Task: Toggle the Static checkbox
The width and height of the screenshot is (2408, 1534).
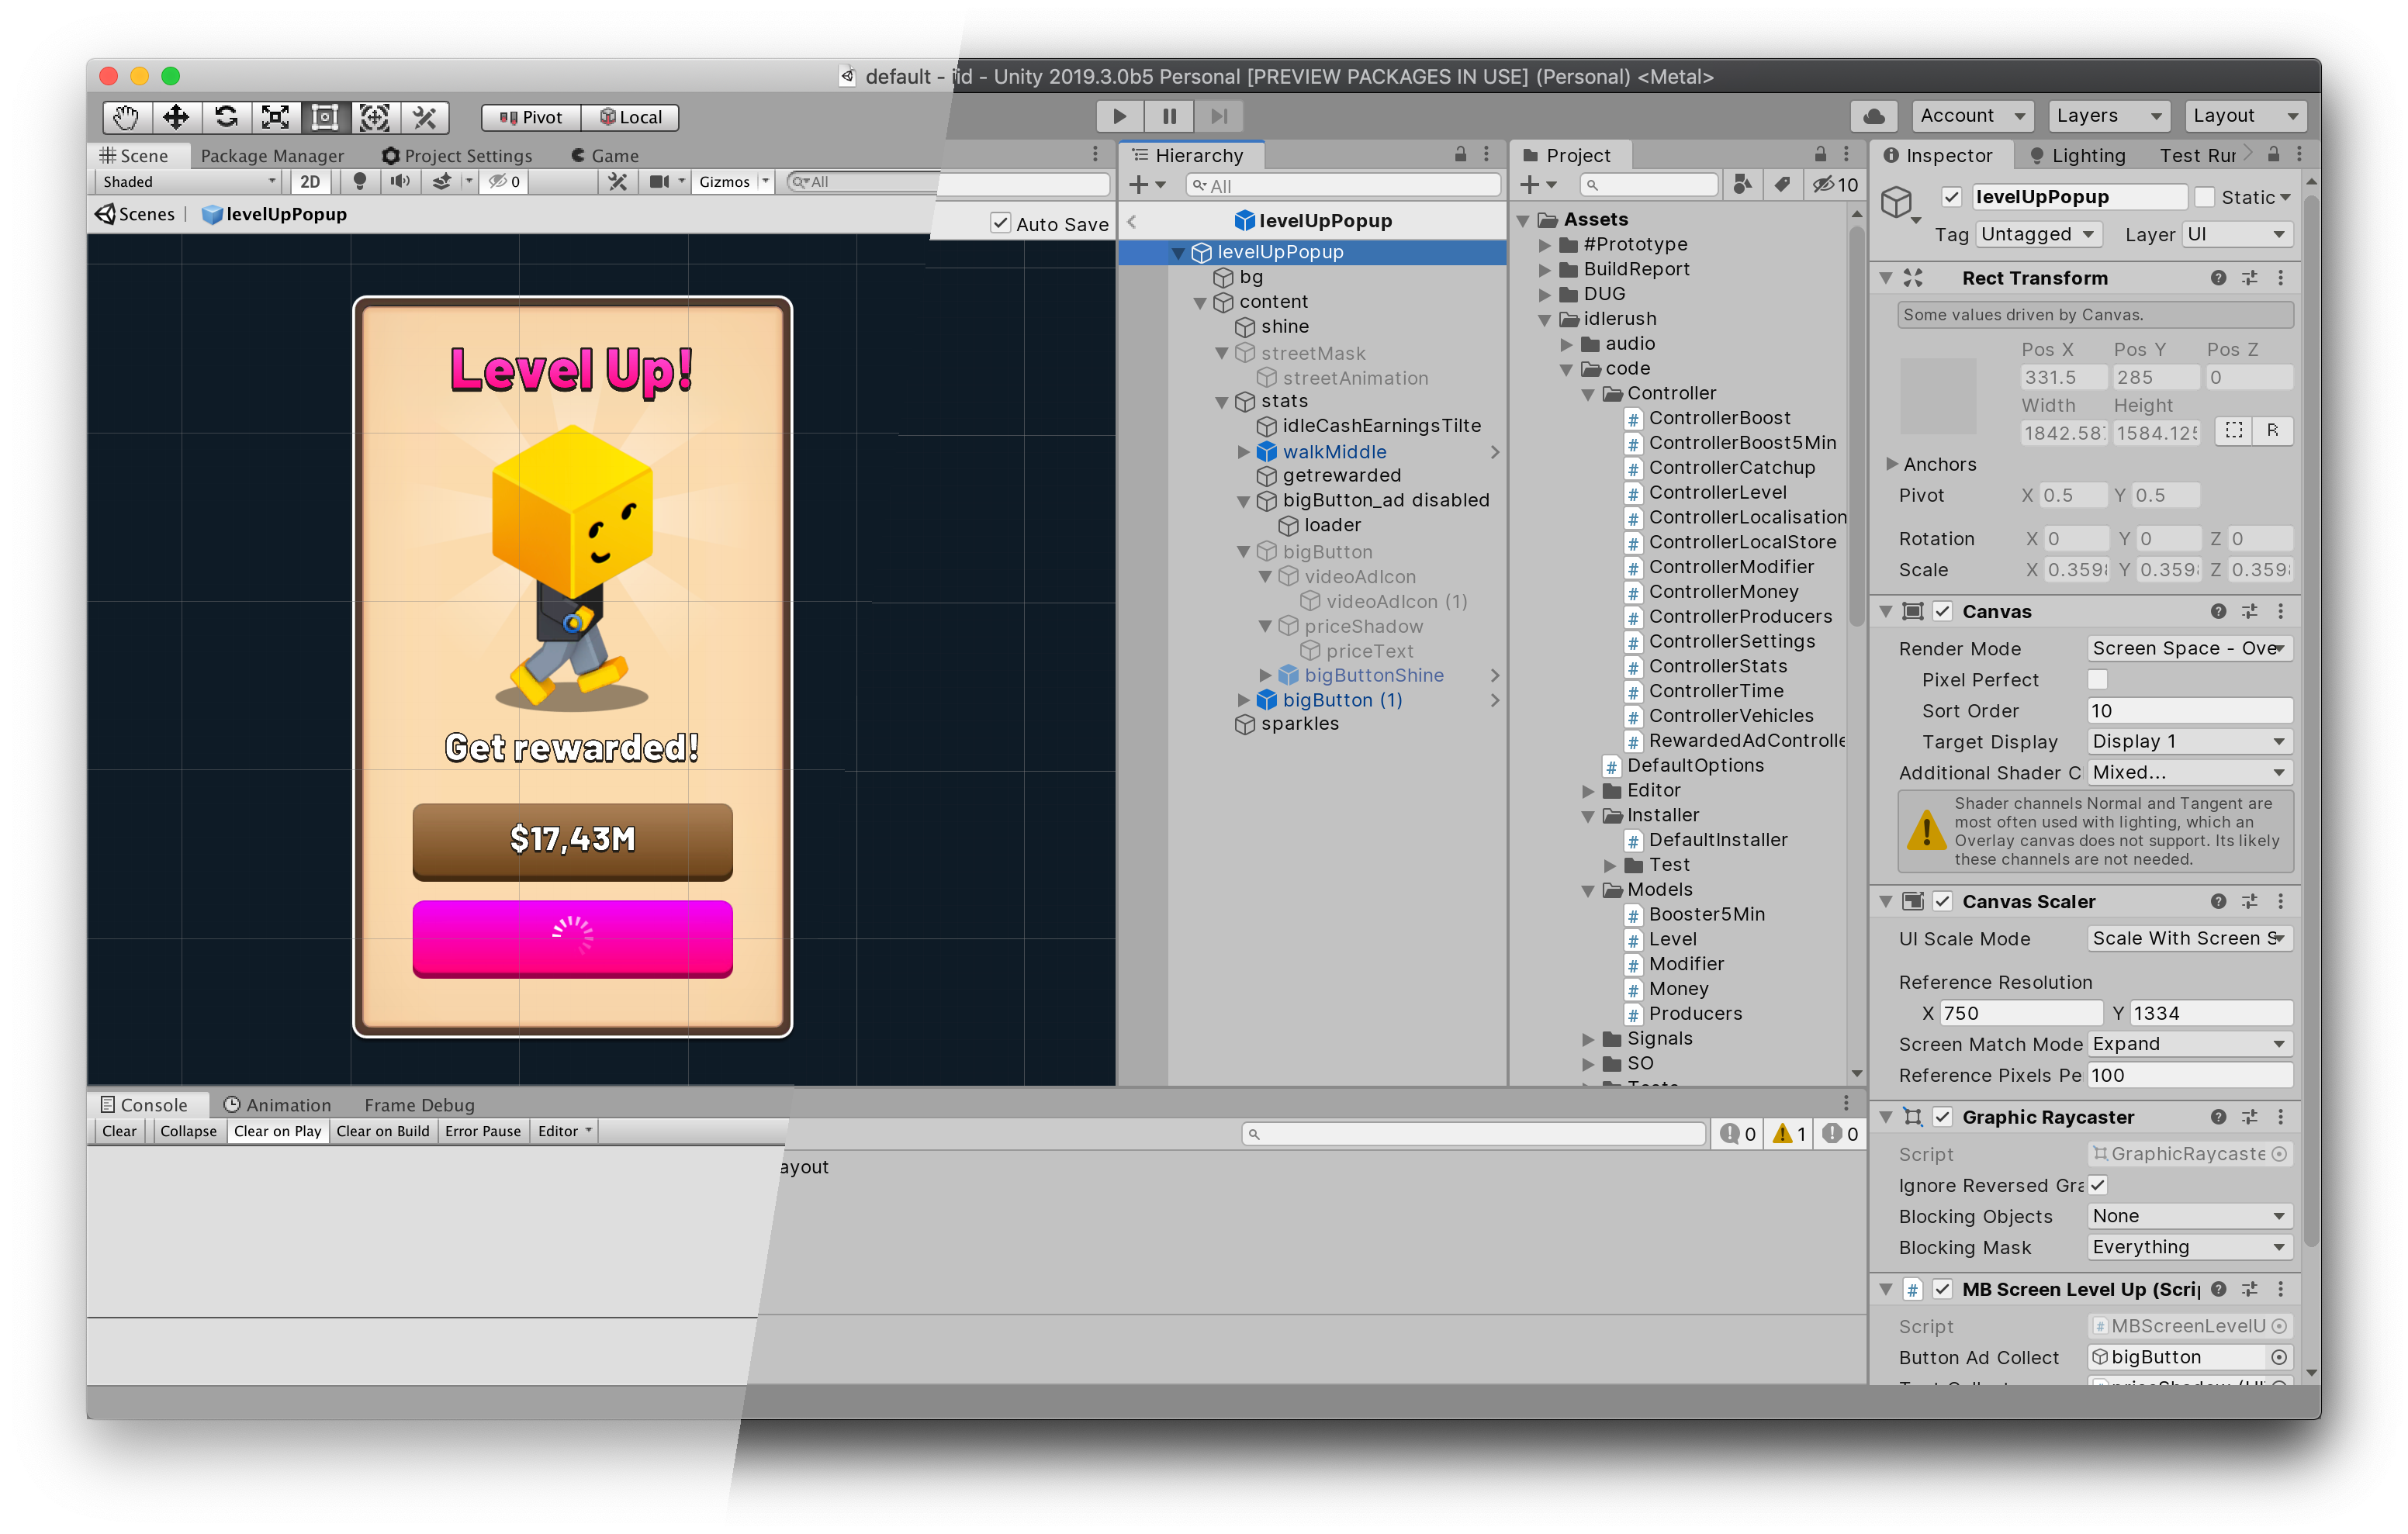Action: pos(2204,197)
